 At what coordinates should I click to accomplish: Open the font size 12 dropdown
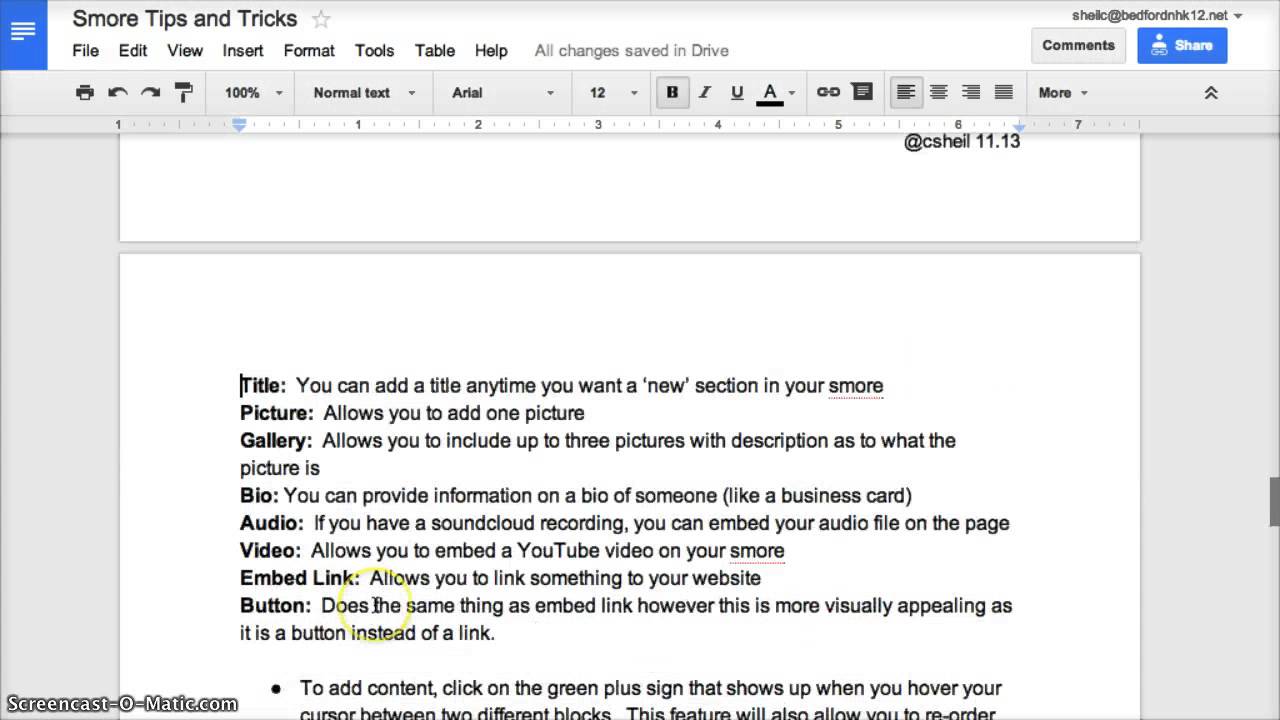click(613, 92)
